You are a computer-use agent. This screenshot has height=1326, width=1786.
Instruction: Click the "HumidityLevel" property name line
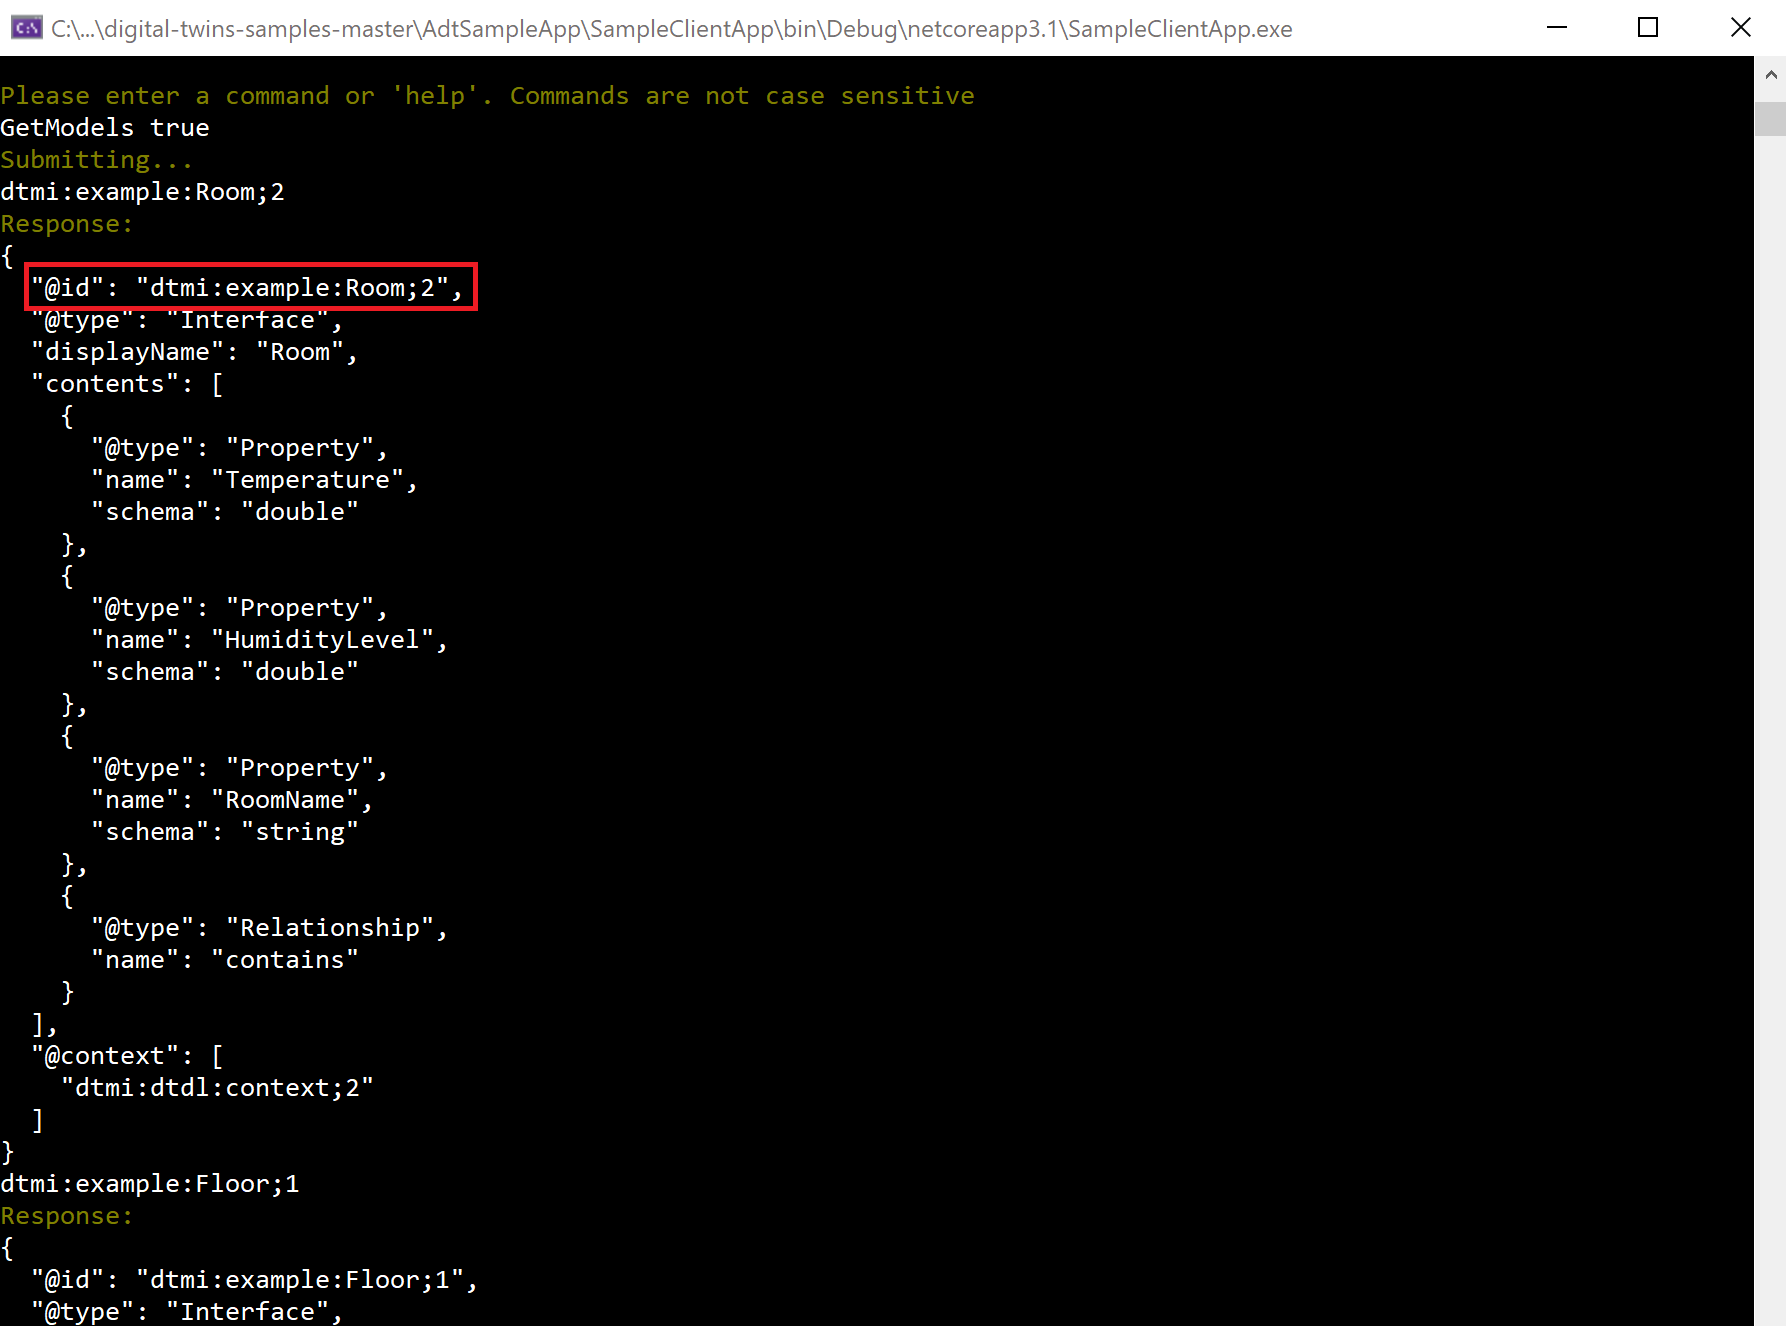coord(269,640)
